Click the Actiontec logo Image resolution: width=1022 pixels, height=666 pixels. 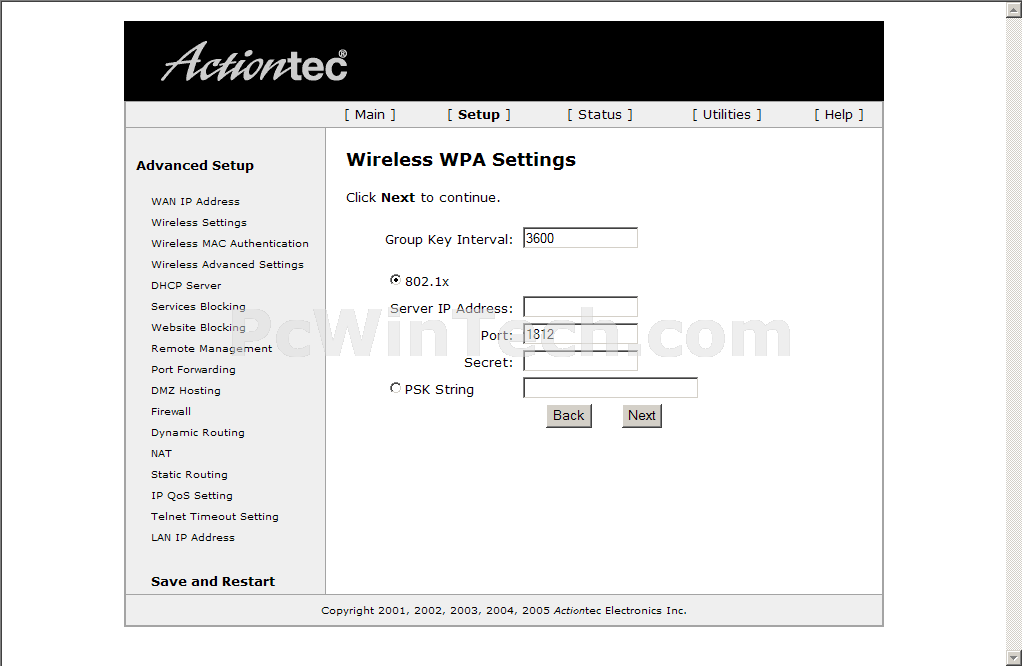(254, 63)
